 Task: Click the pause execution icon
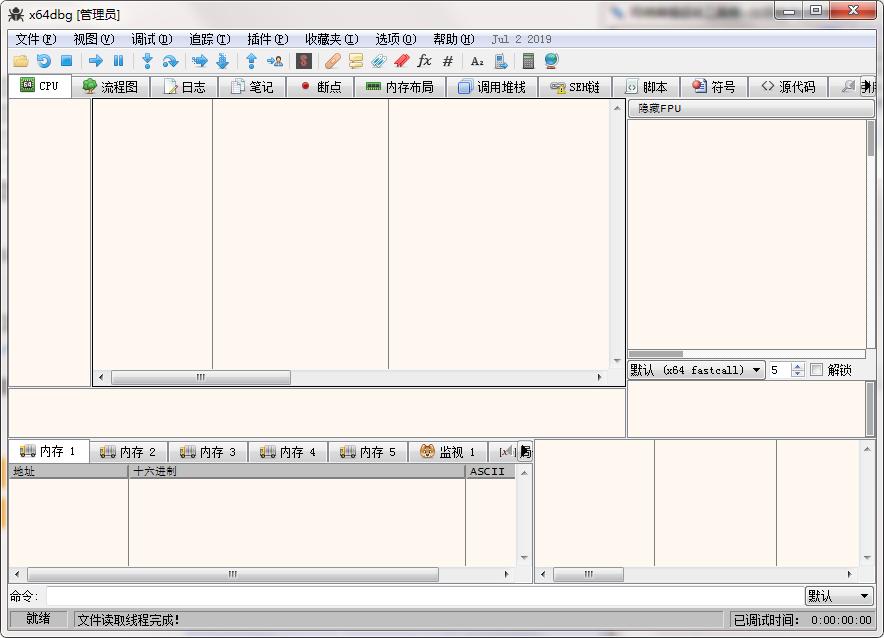[x=118, y=61]
